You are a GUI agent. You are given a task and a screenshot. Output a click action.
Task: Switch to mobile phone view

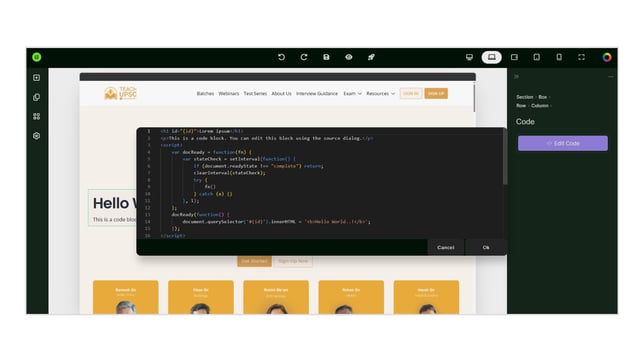559,57
